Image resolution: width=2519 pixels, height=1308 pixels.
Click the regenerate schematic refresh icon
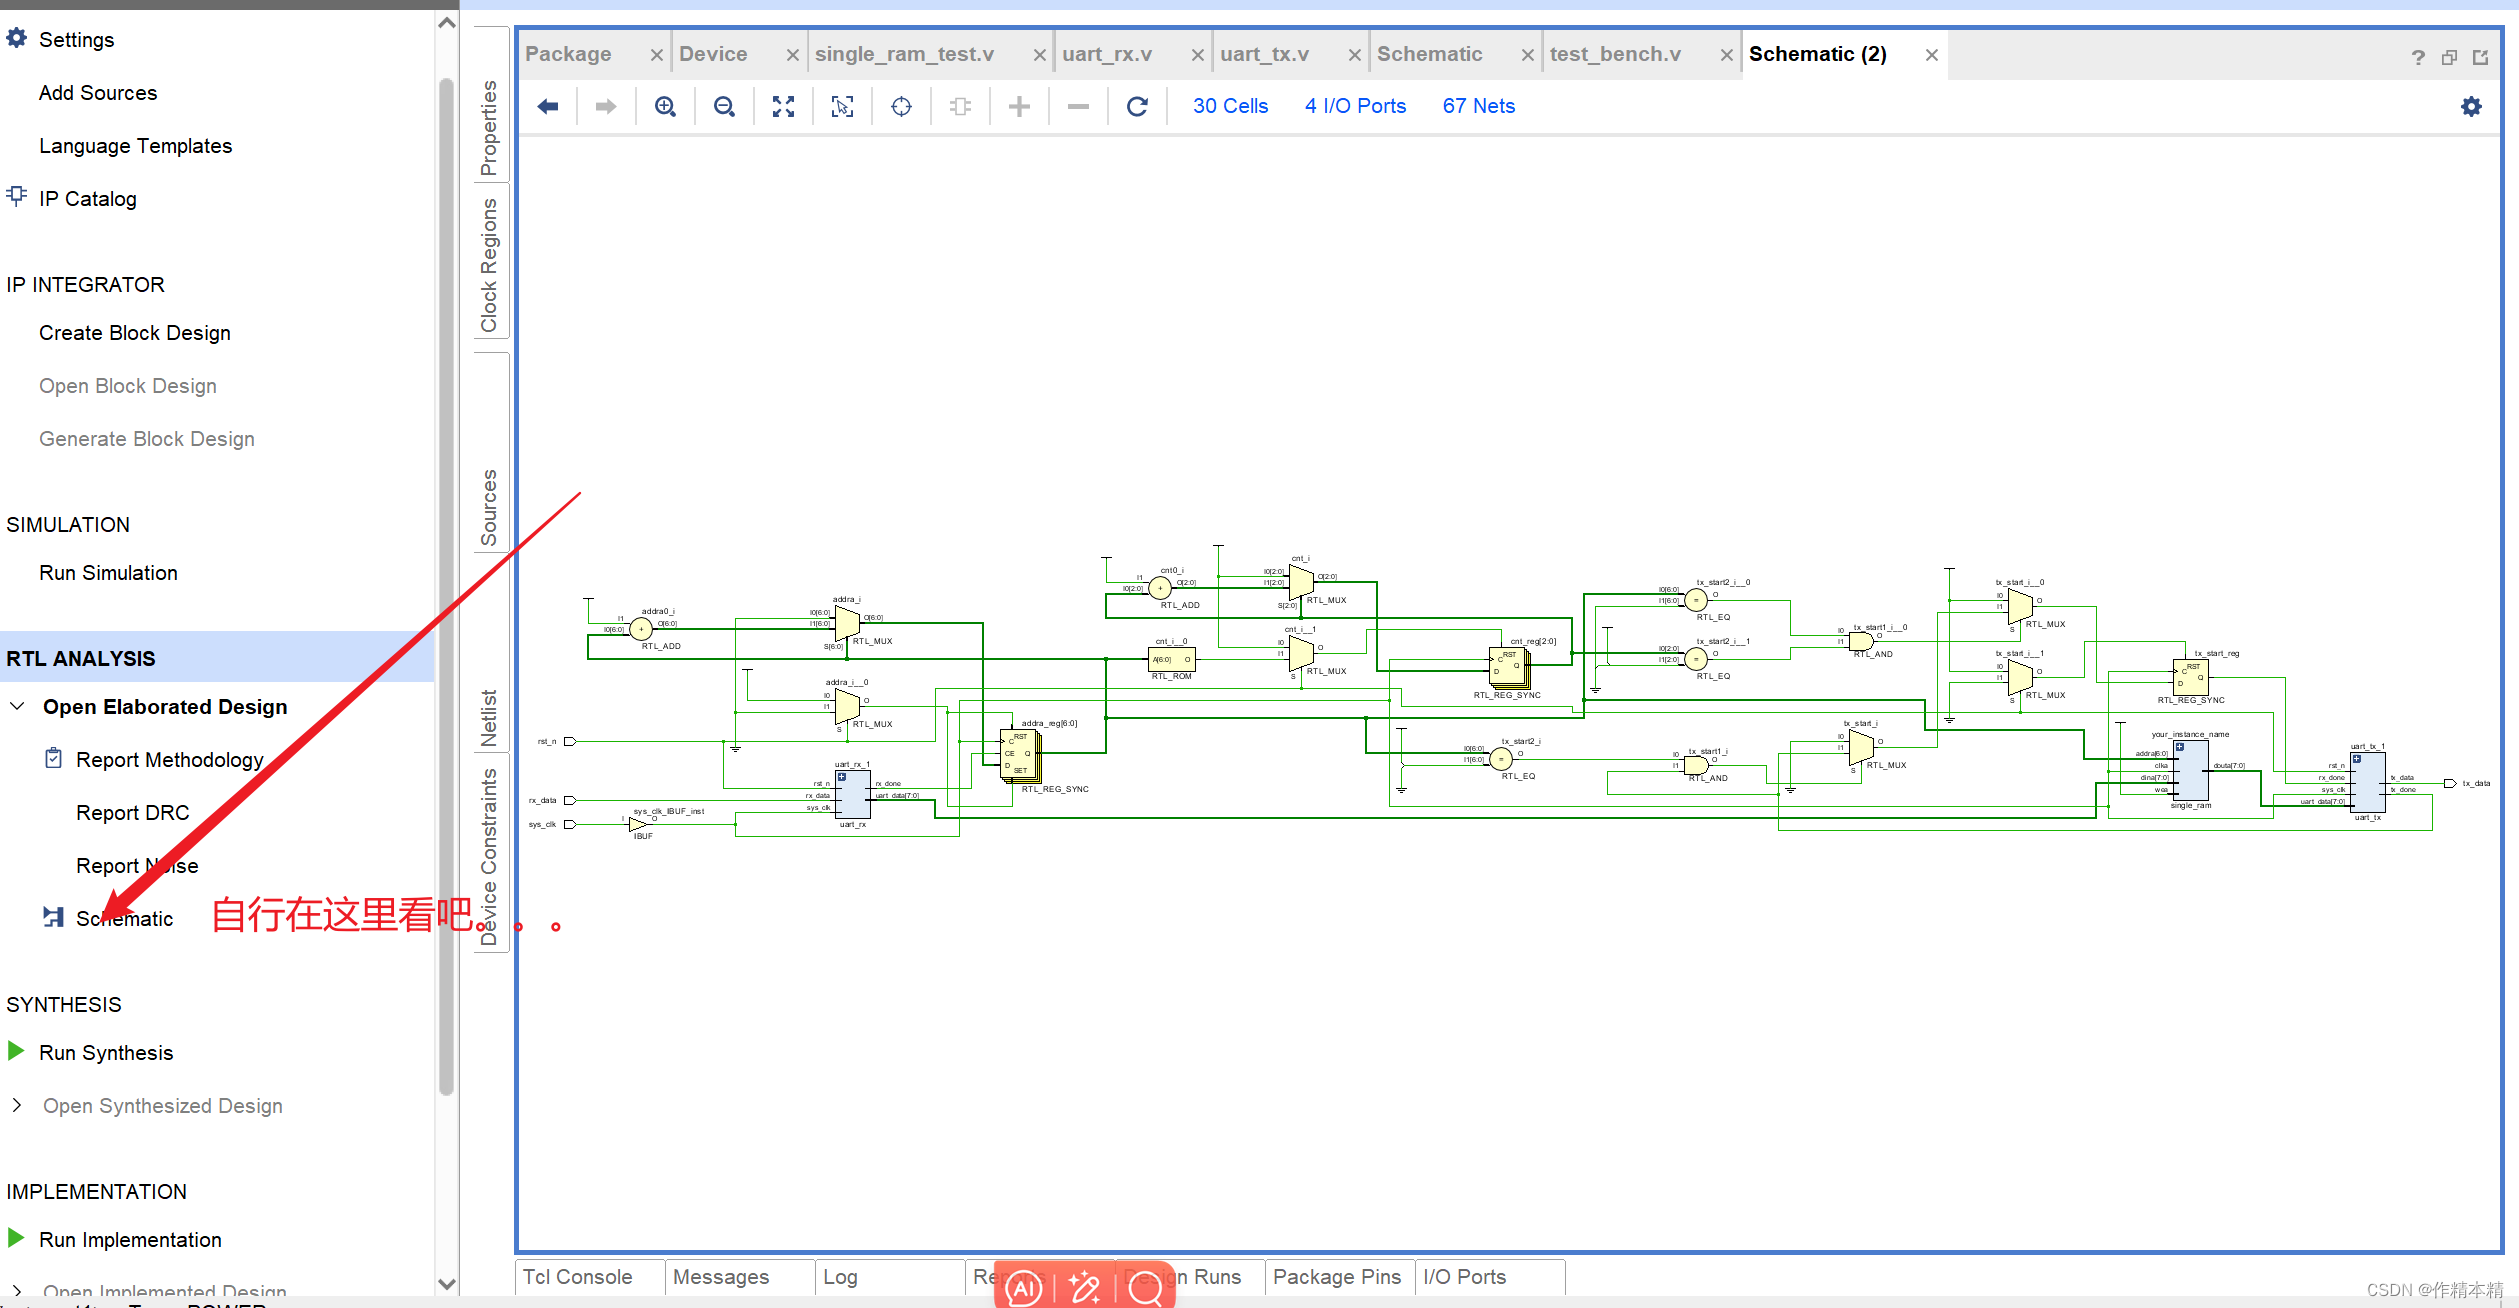1137,106
